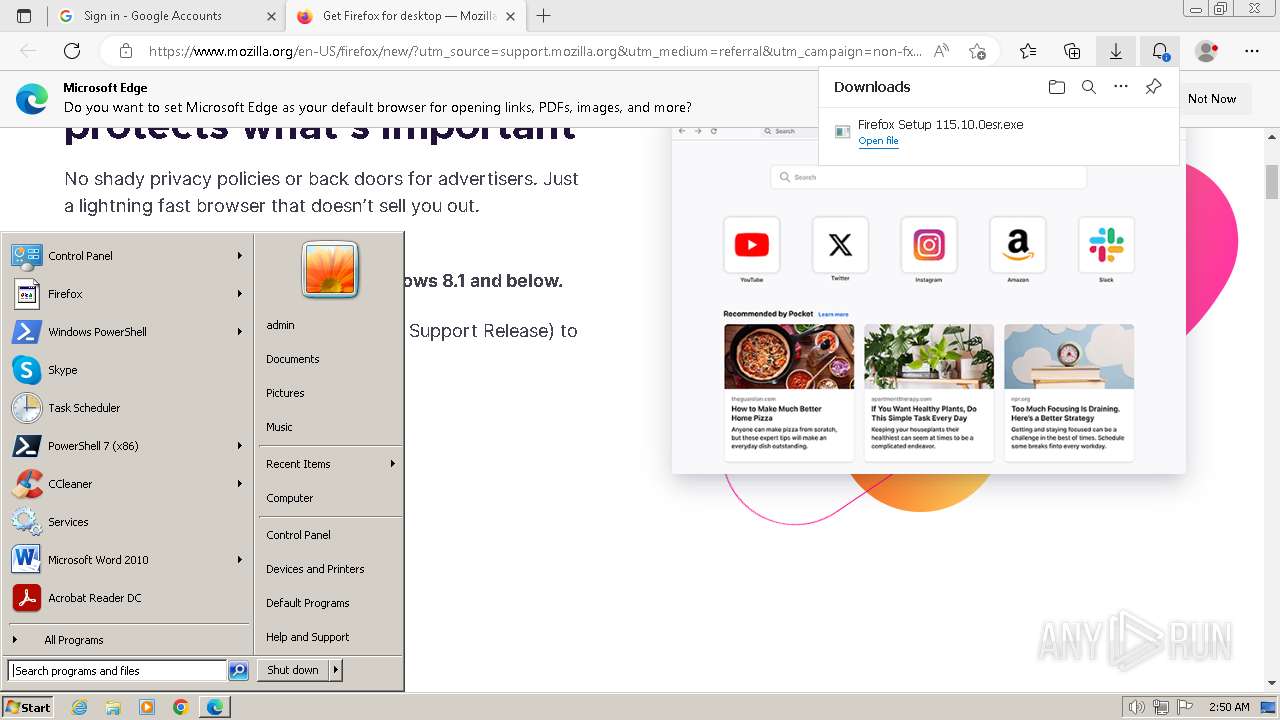Open more options in Downloads panel
This screenshot has height=720, width=1280.
(1121, 87)
